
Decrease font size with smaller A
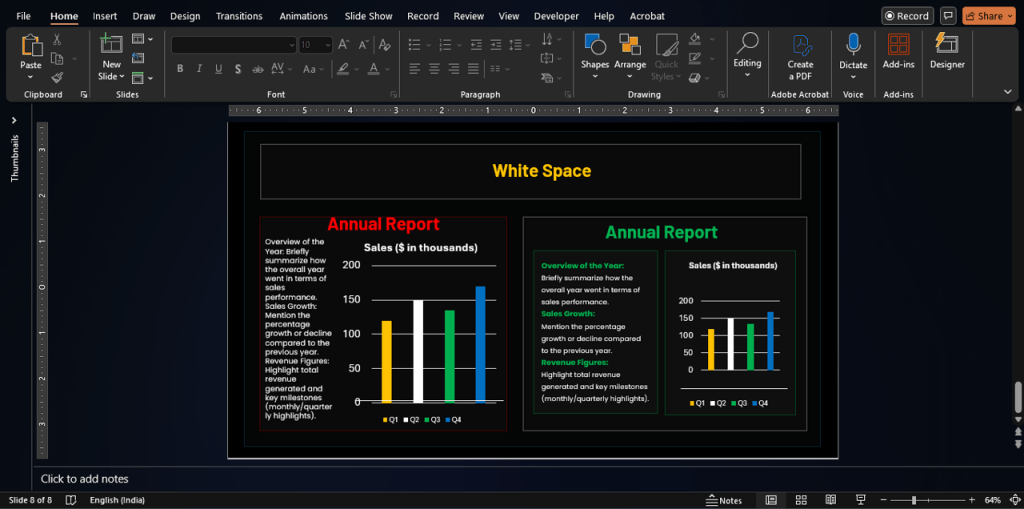coord(364,45)
